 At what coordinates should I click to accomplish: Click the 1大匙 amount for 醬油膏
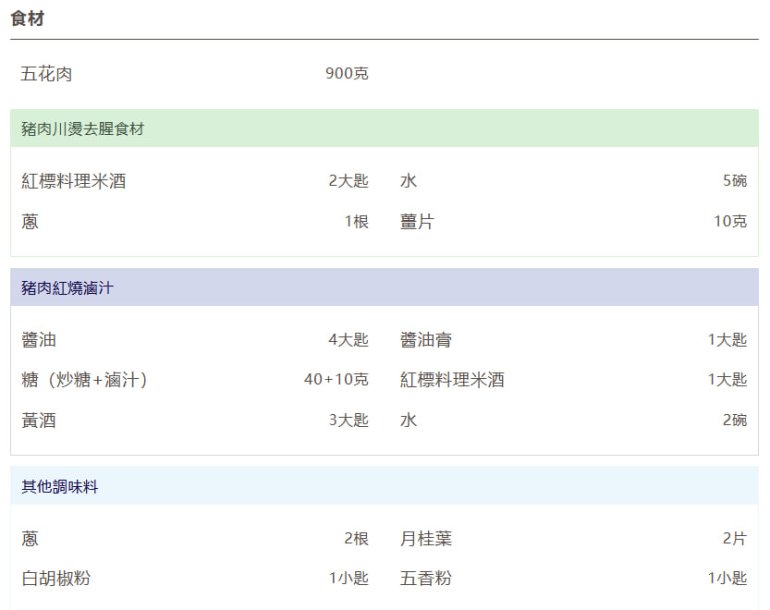coord(727,340)
